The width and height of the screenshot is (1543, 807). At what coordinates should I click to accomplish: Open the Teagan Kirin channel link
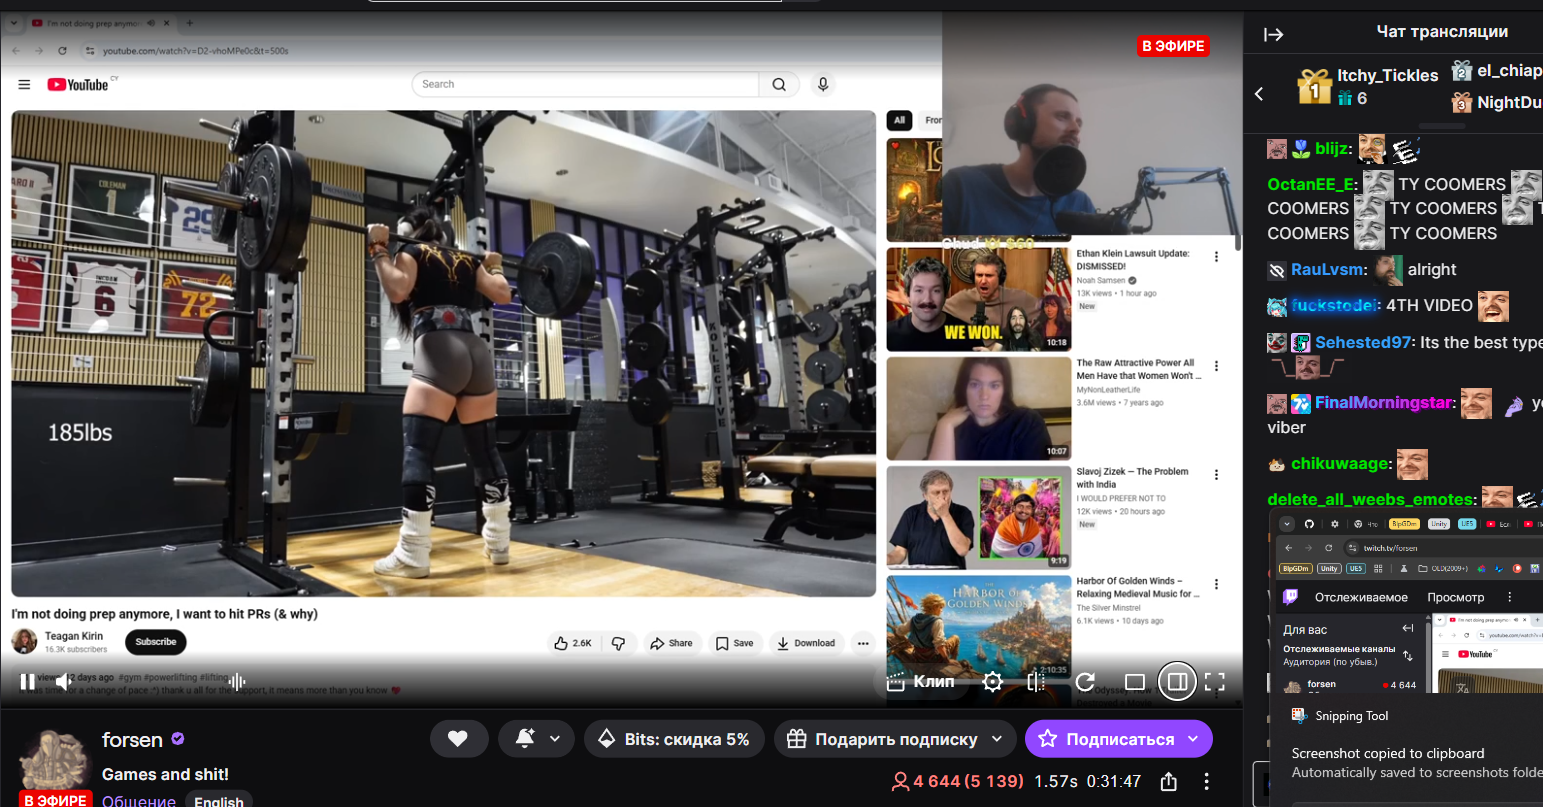click(x=74, y=636)
